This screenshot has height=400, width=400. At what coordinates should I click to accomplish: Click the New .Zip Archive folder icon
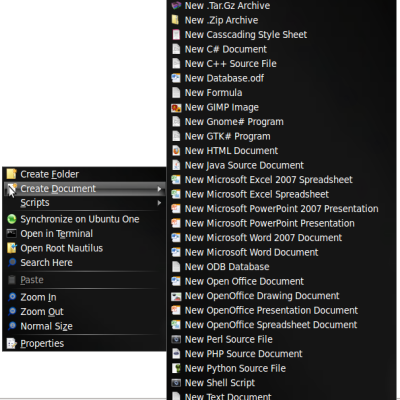175,20
